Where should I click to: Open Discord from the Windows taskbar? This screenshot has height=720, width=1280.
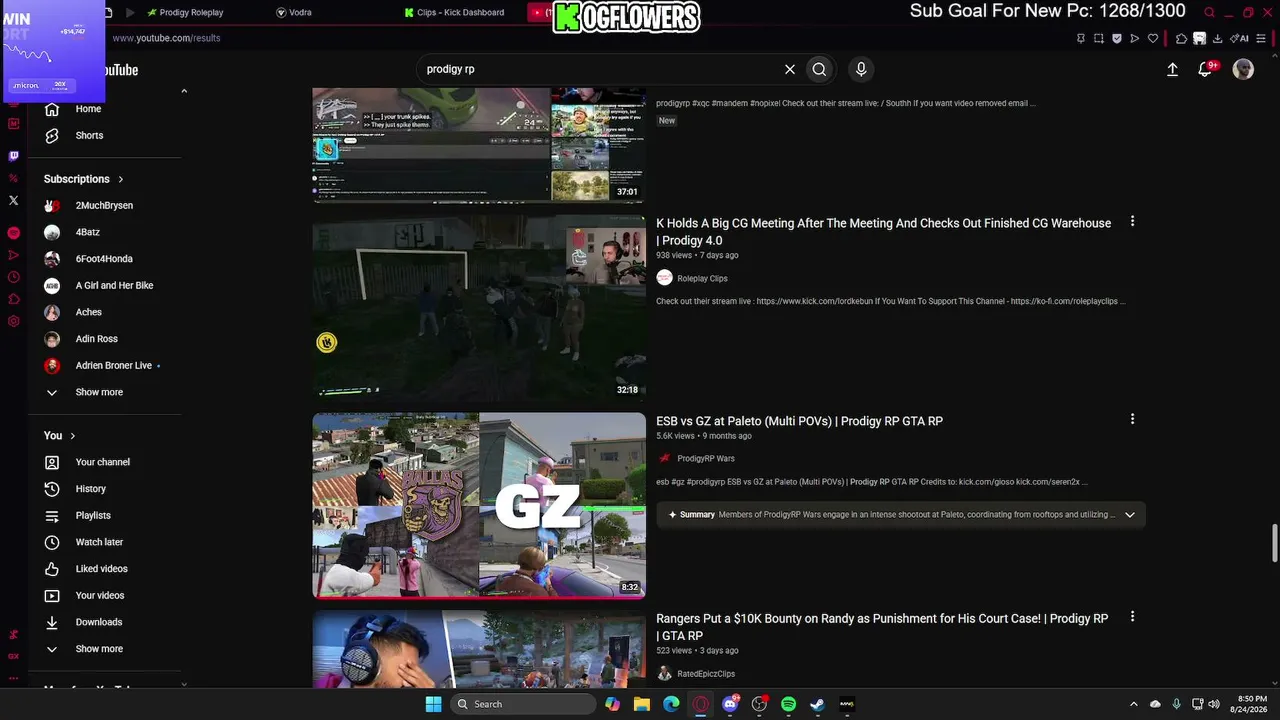click(x=730, y=704)
